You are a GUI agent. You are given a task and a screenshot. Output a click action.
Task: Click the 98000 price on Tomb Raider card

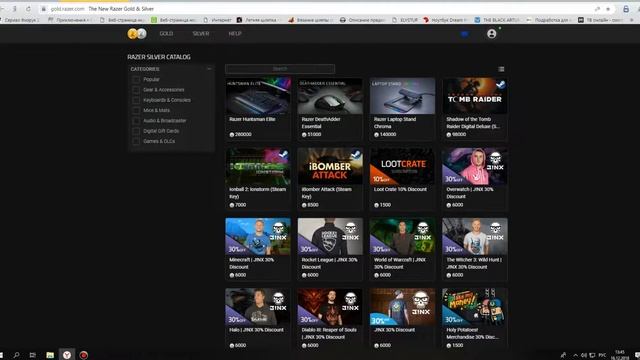tap(459, 134)
